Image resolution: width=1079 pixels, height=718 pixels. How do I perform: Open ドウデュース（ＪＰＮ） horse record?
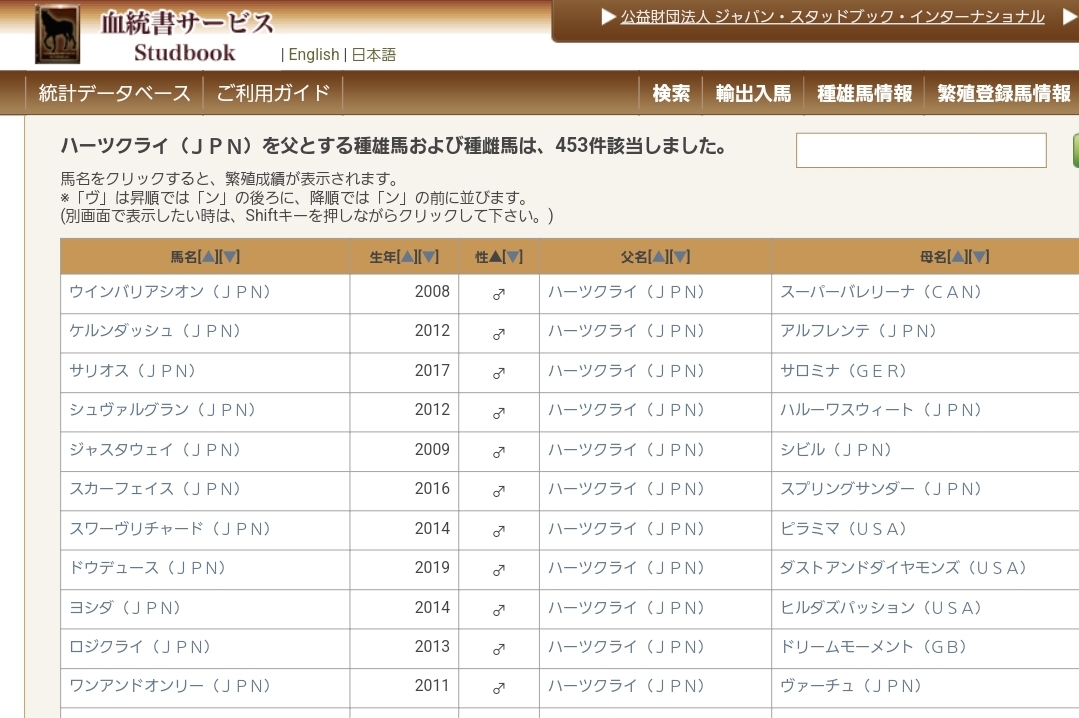[x=148, y=568]
